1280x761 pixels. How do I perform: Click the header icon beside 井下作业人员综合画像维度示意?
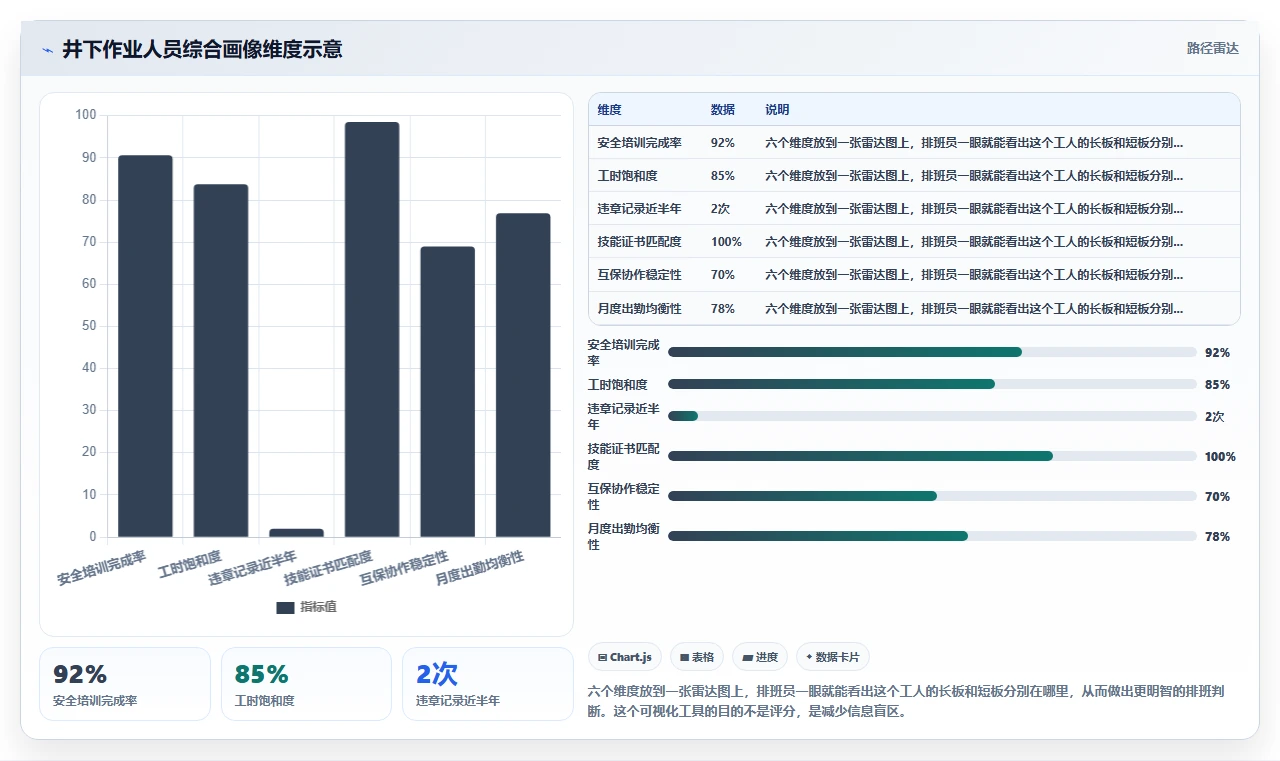[x=47, y=49]
